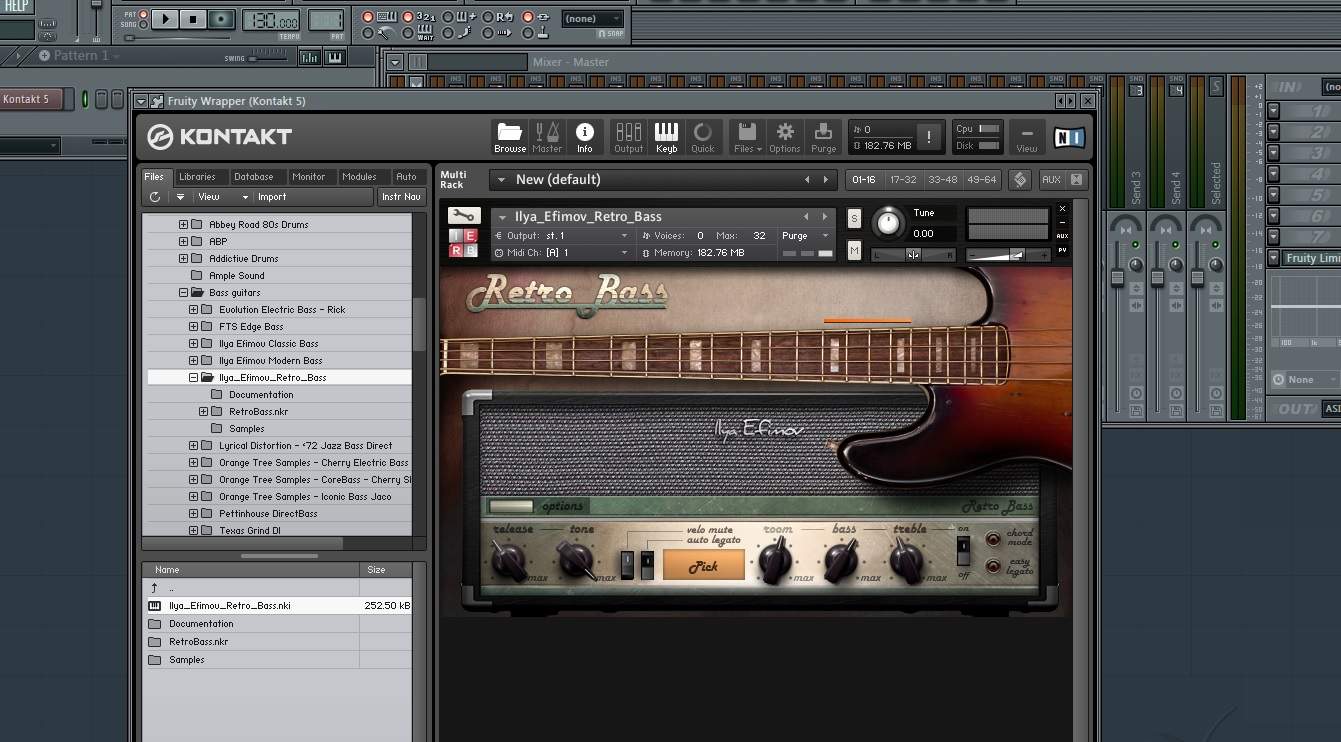Viewport: 1341px width, 742px height.
Task: Switch to the Database tab
Action: pyautogui.click(x=253, y=177)
